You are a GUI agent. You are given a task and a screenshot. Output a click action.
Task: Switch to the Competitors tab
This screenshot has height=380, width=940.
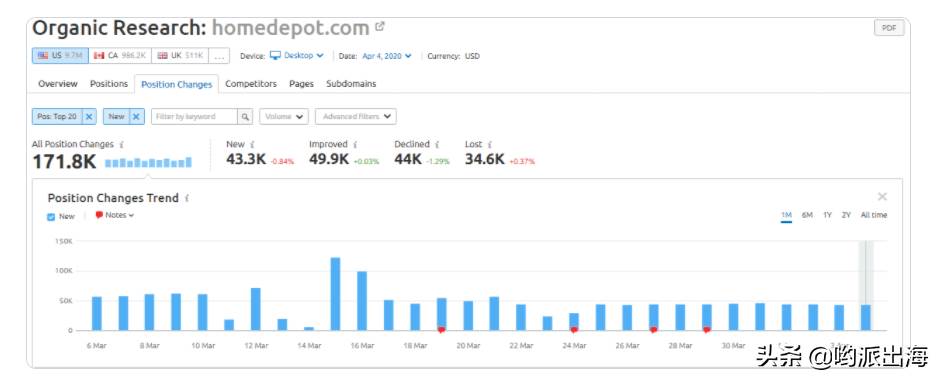pos(251,84)
